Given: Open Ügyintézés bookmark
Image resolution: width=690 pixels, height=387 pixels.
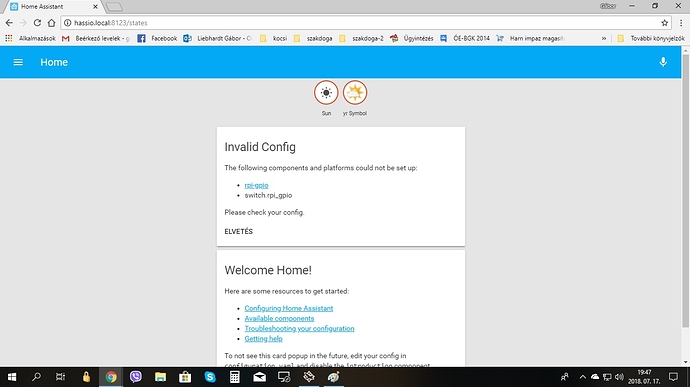Looking at the screenshot, I should 412,38.
